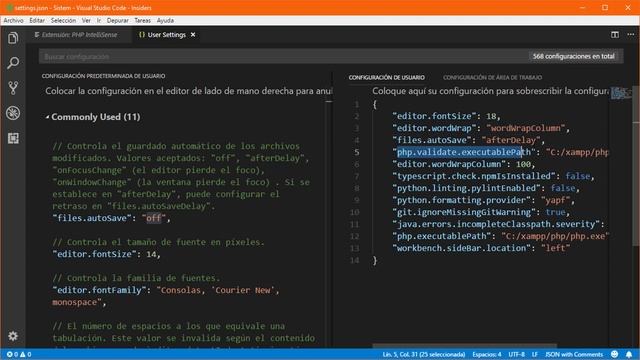This screenshot has width=640, height=360.
Task: Click the "python.formatting.provider" line
Action: (x=483, y=200)
